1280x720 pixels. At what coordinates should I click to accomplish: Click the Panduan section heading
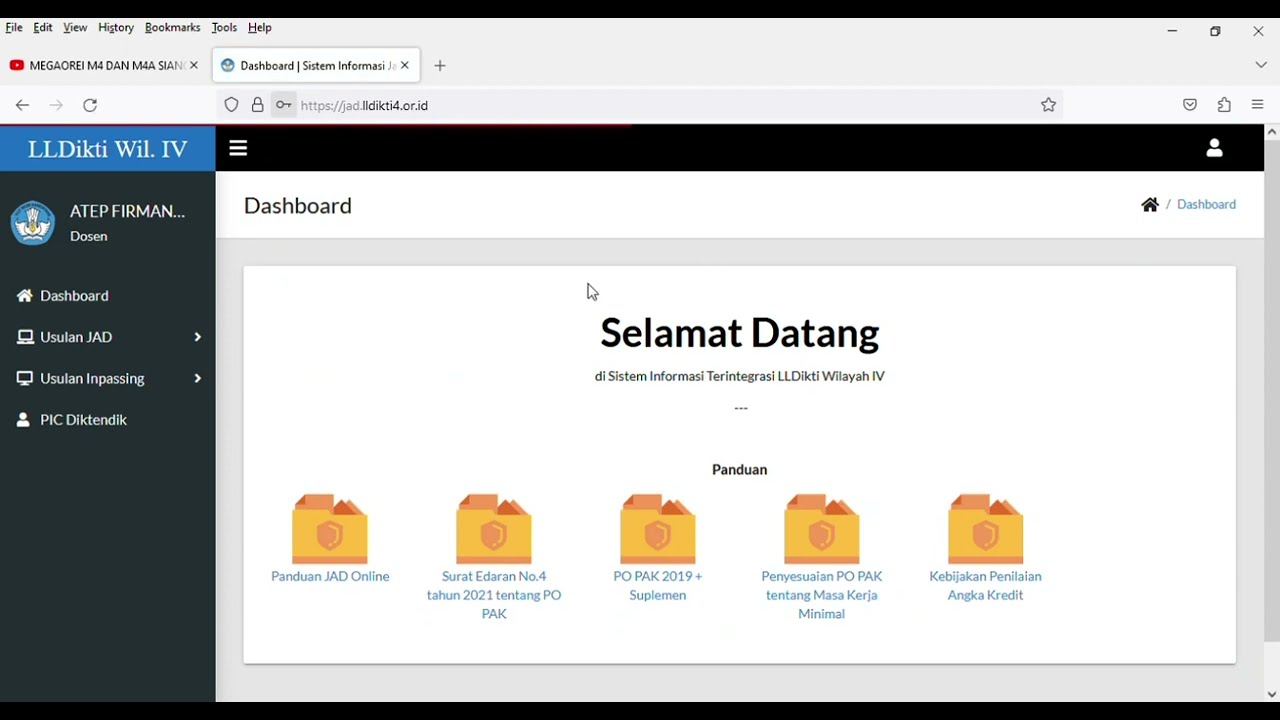(740, 469)
